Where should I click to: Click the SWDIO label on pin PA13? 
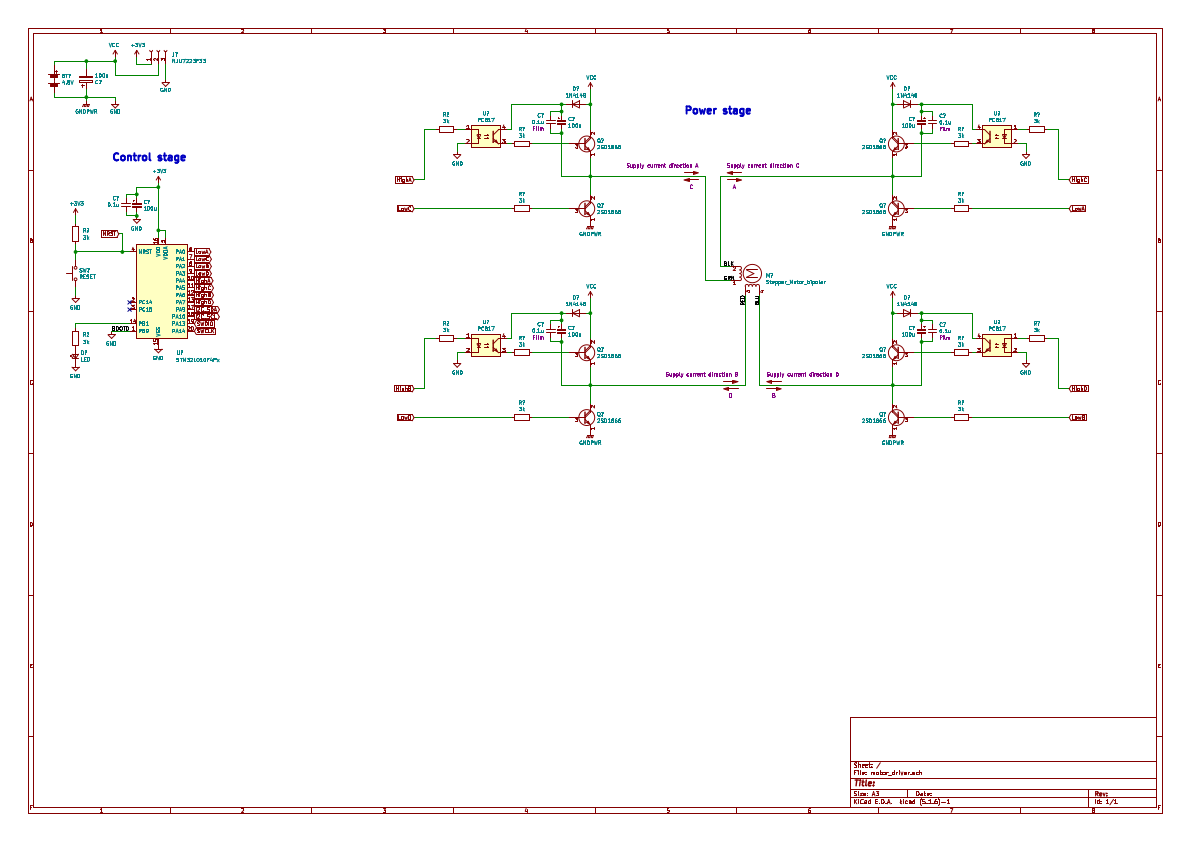[205, 324]
